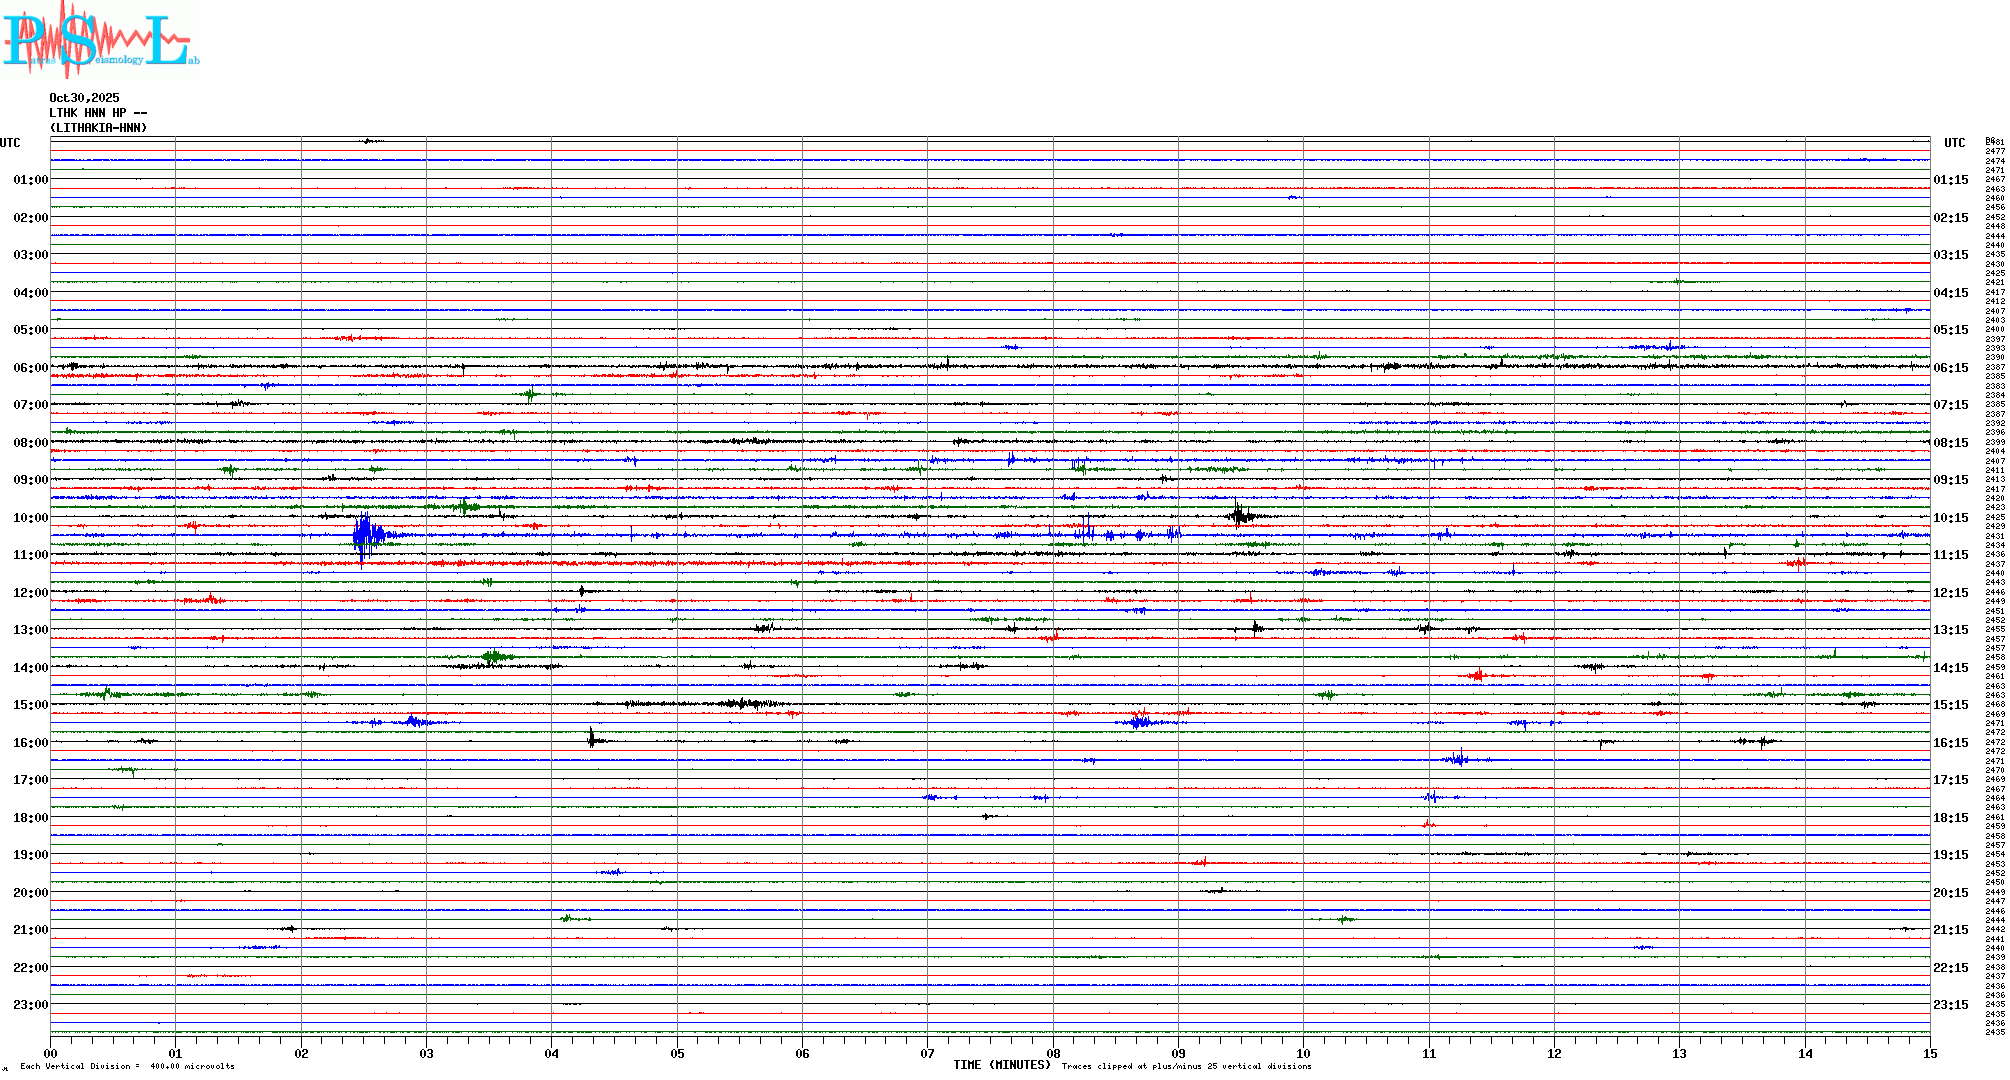
Task: Select the 23:00 hour label on left
Action: point(30,1005)
